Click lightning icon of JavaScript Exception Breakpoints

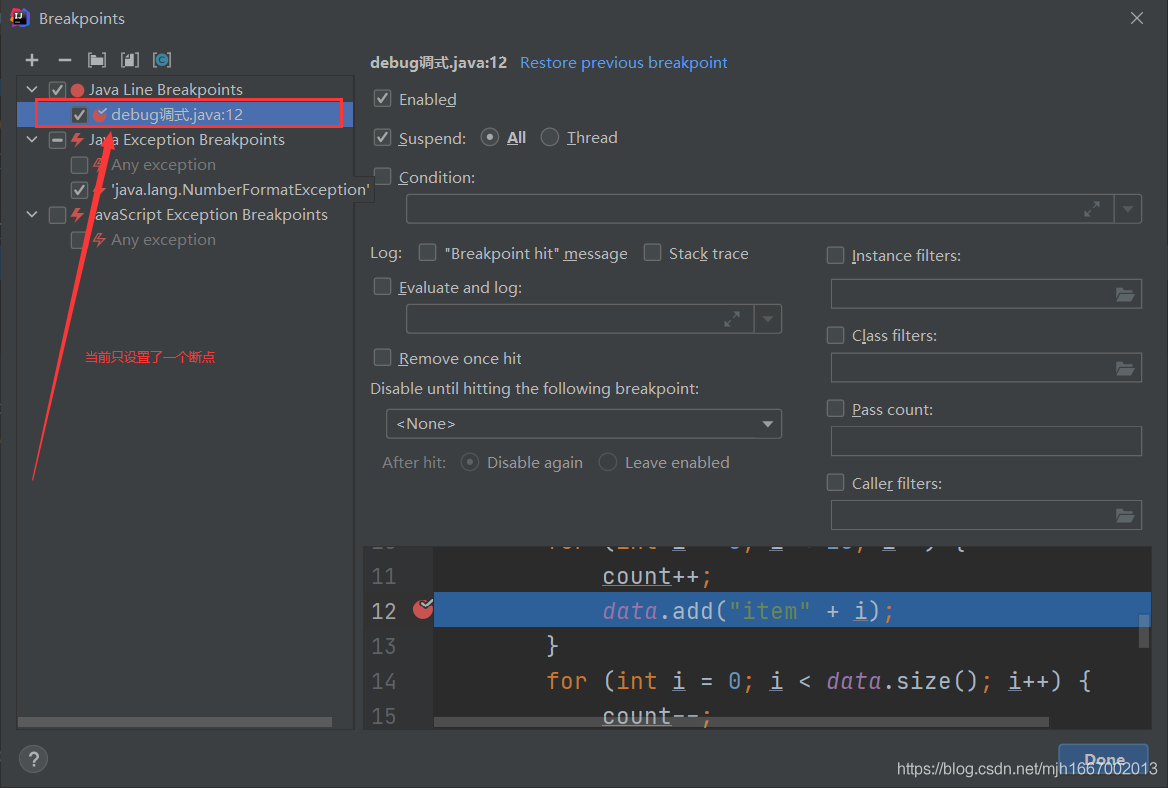[77, 215]
